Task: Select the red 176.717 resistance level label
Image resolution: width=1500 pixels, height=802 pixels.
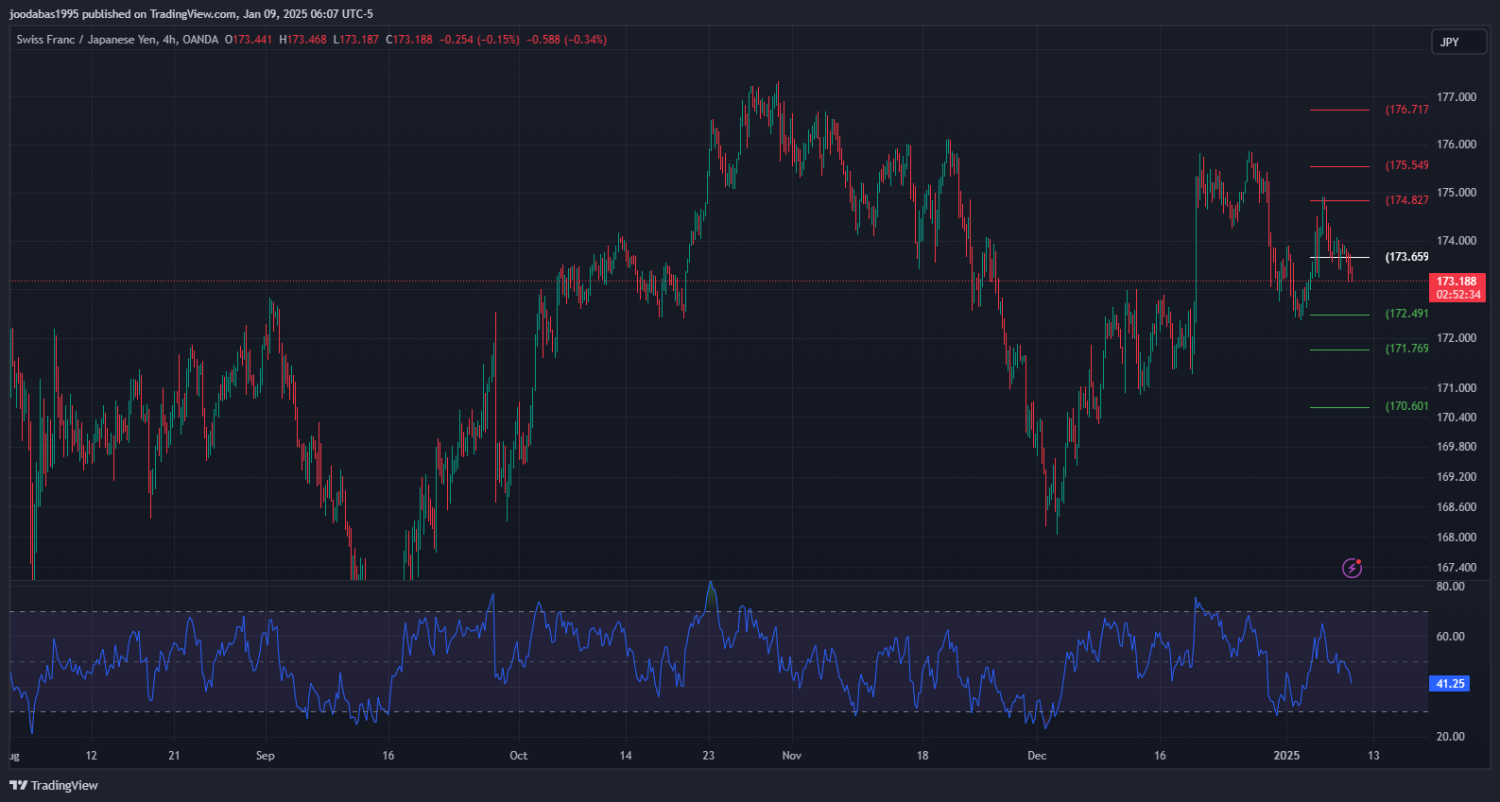Action: point(1406,110)
